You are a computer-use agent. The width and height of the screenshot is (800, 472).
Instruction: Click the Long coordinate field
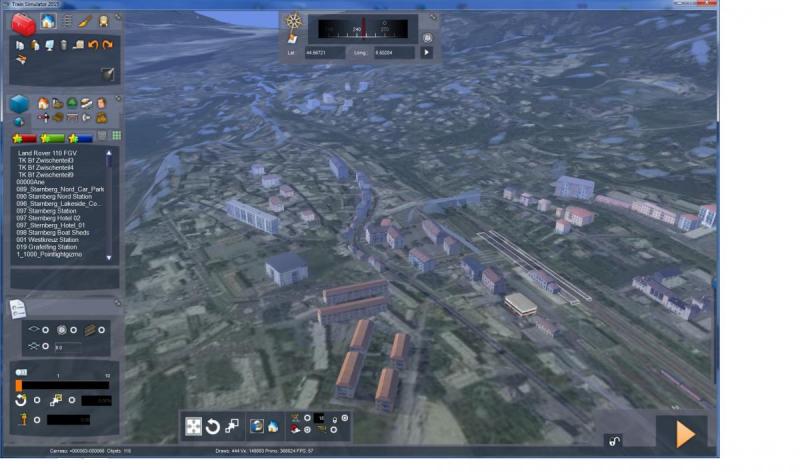coord(394,53)
